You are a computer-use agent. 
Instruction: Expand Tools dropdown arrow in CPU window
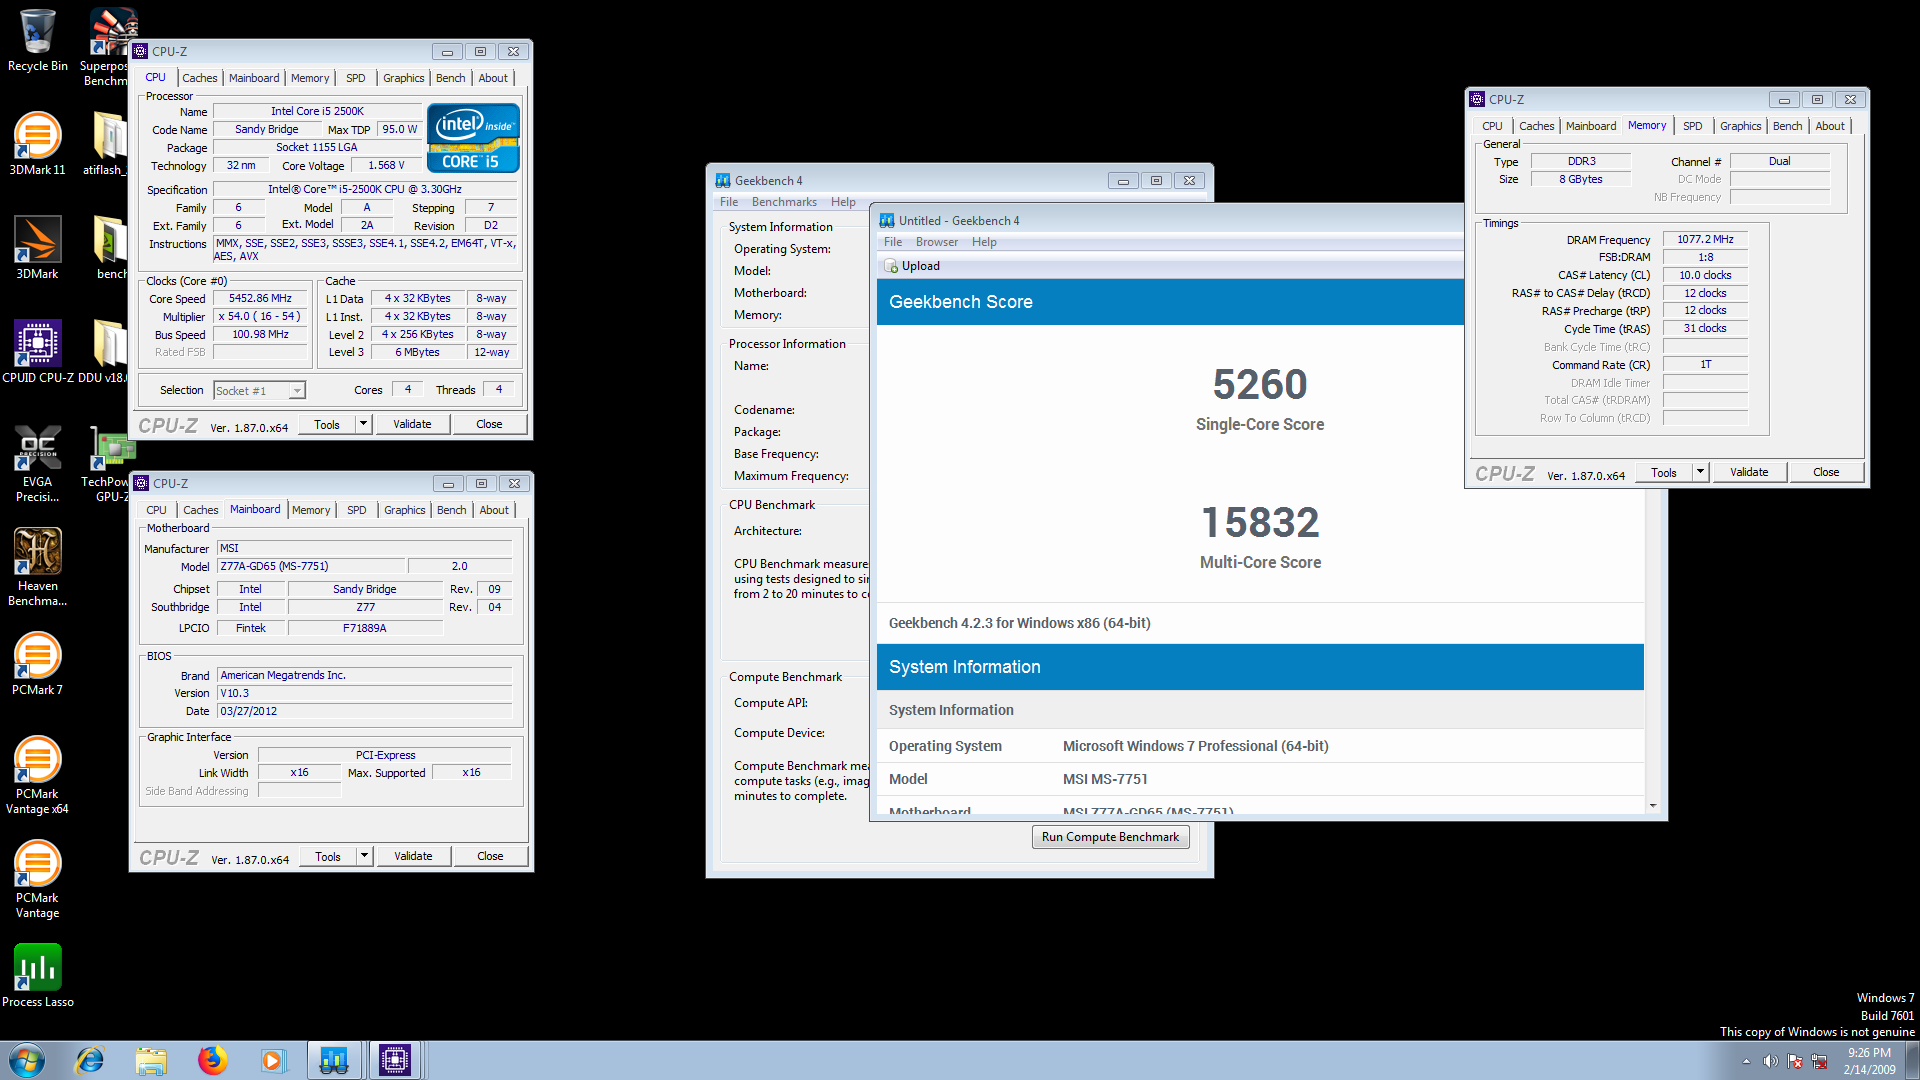[363, 424]
